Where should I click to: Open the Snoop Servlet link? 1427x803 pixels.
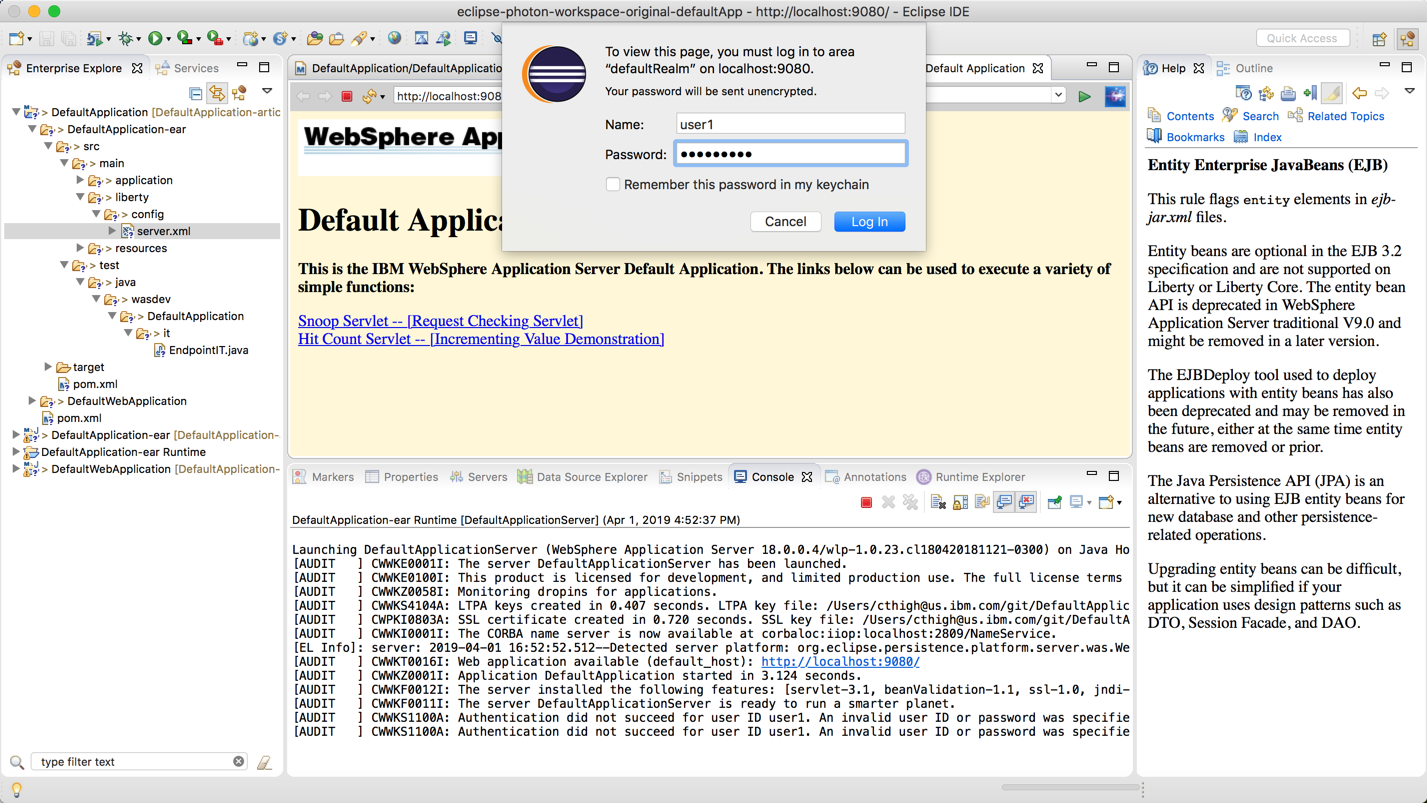tap(440, 321)
